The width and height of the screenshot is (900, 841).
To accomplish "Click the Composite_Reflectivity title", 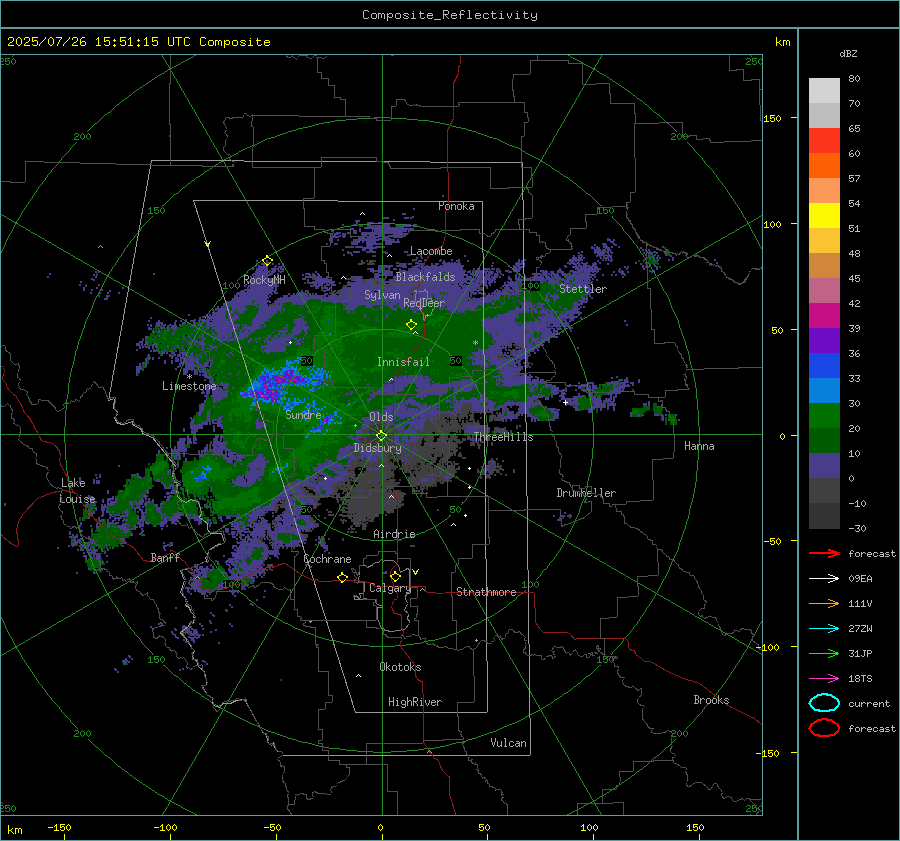I will point(450,15).
